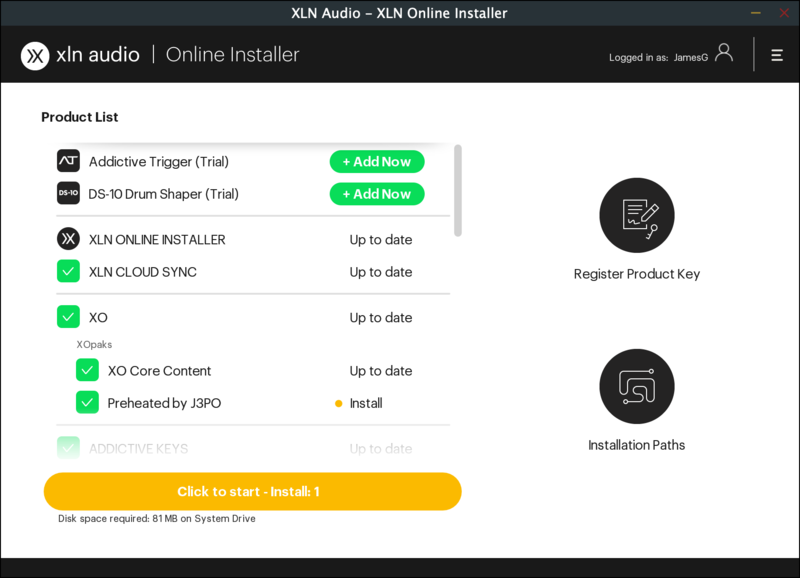Click the XOpaks section heading
Viewport: 800px width, 578px height.
tap(94, 344)
